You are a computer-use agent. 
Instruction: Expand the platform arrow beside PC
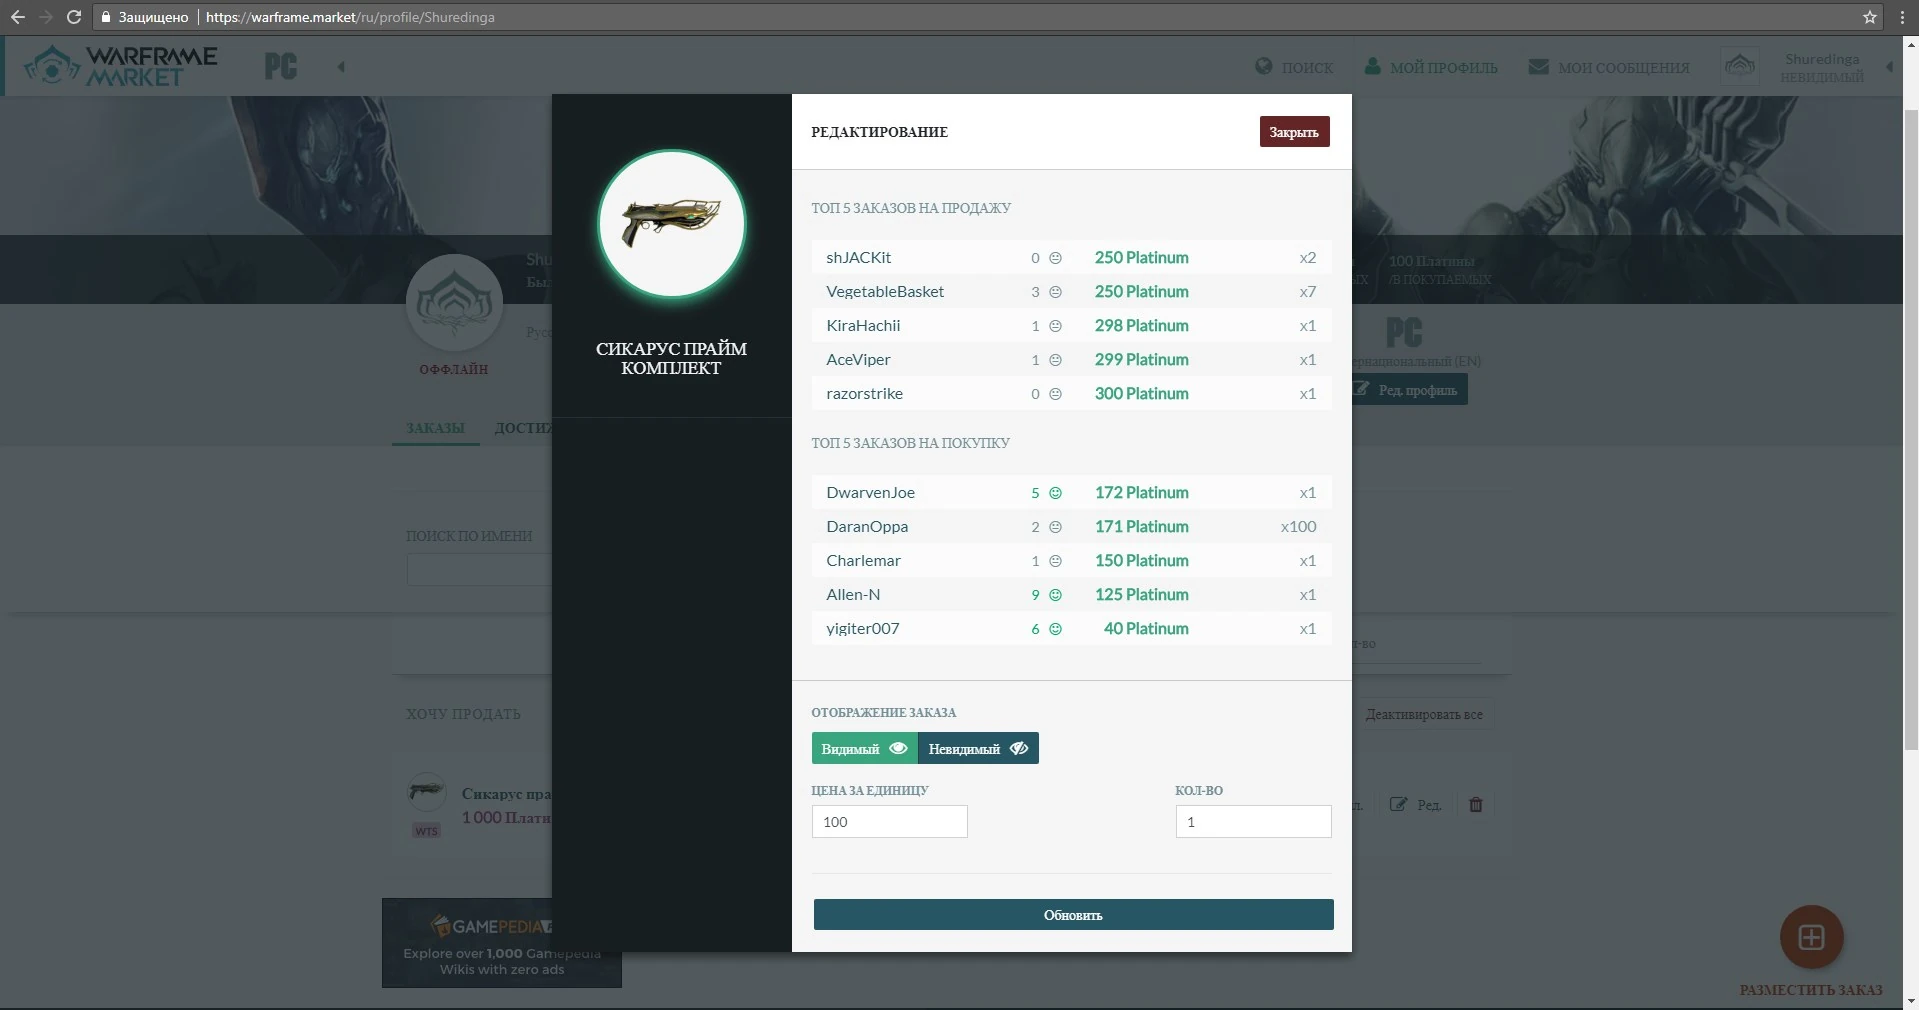point(341,67)
